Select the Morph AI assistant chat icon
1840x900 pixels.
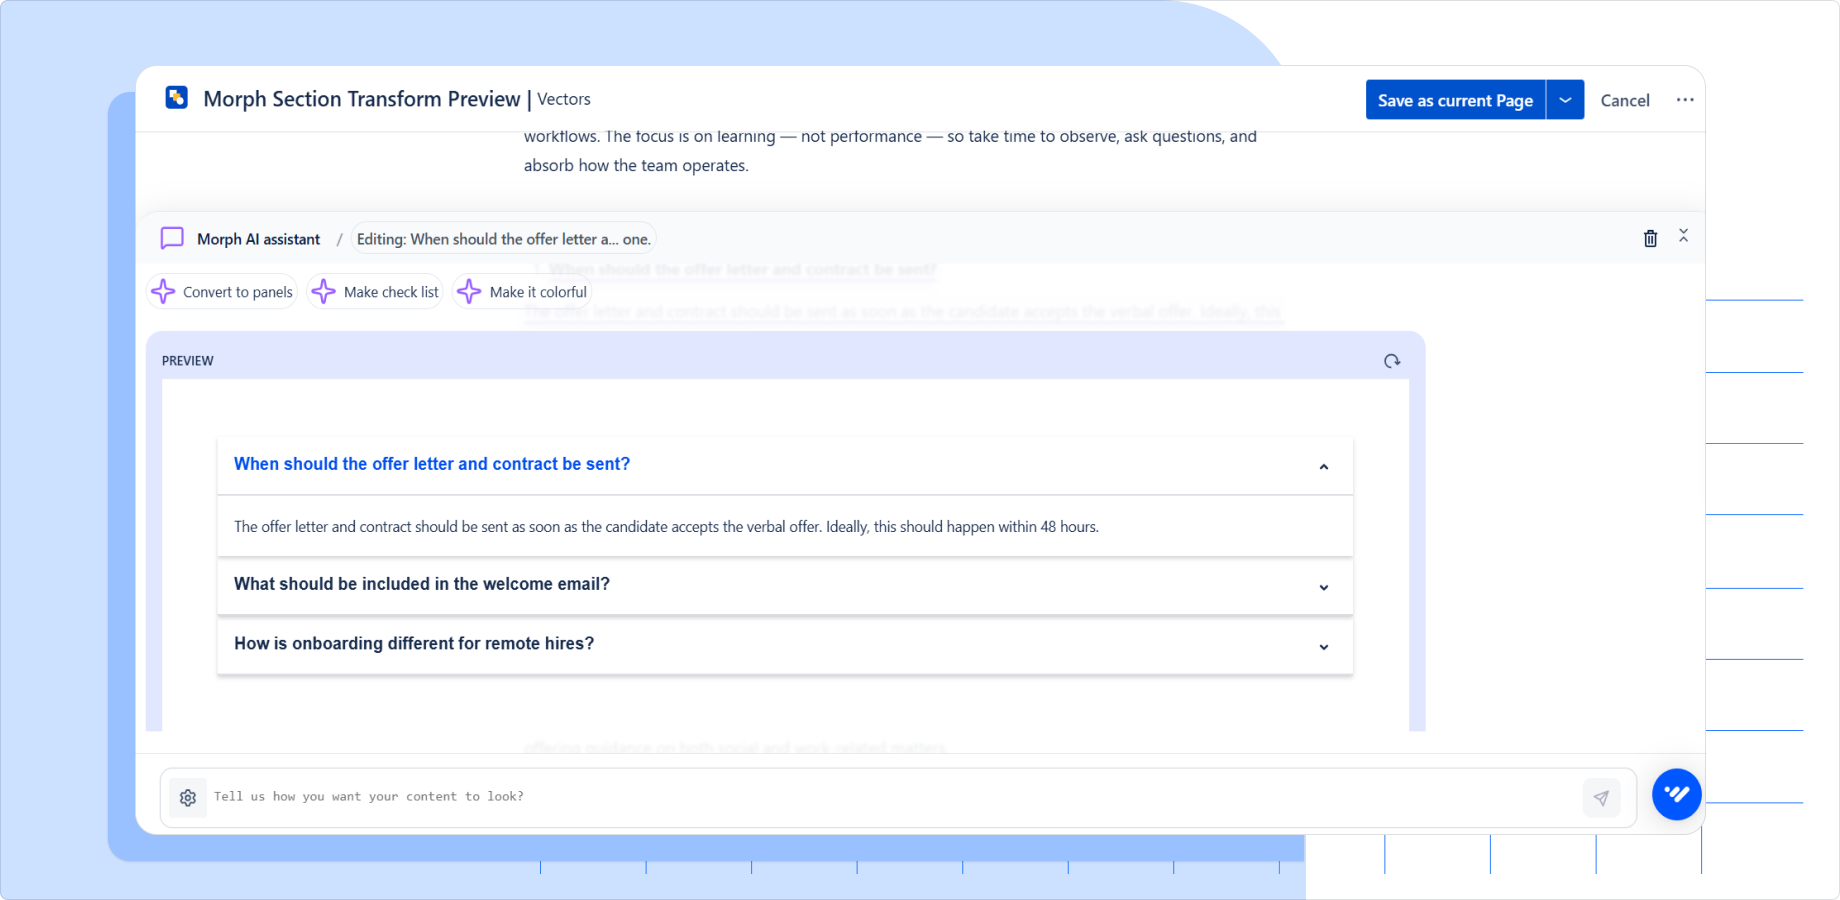171,238
